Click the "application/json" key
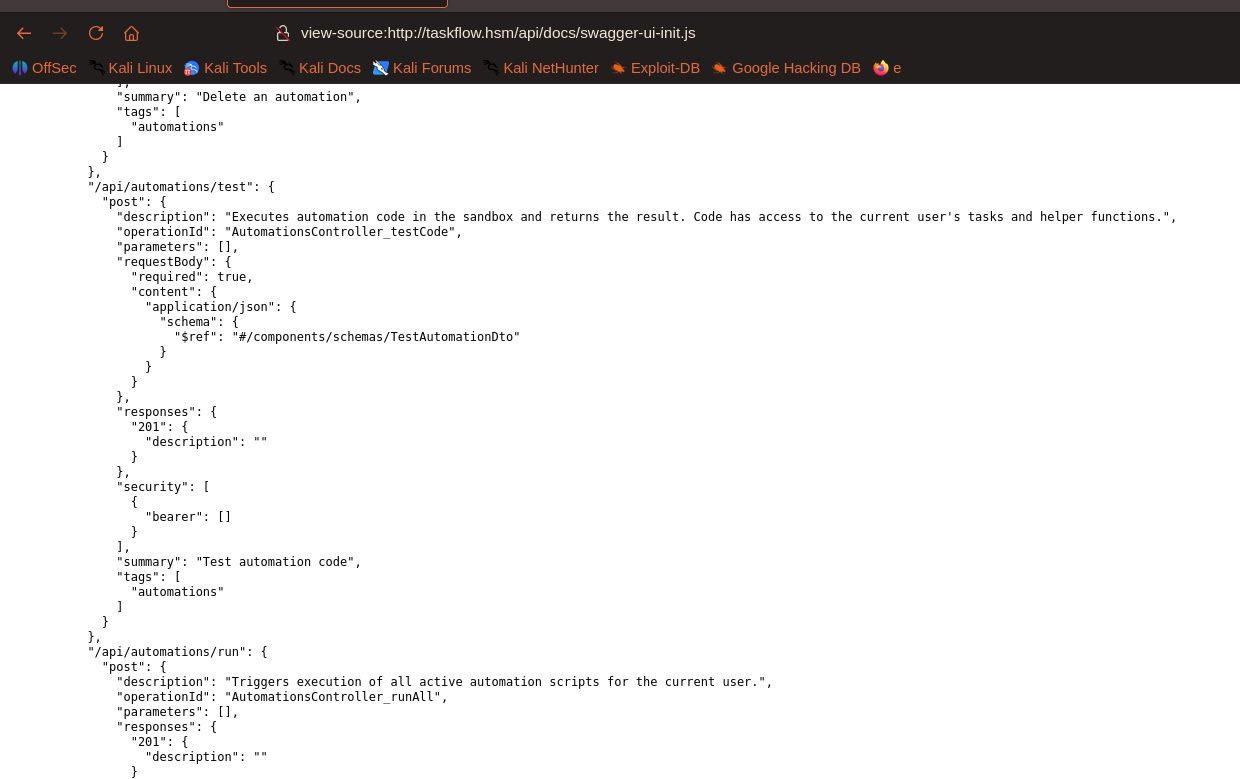 (210, 307)
